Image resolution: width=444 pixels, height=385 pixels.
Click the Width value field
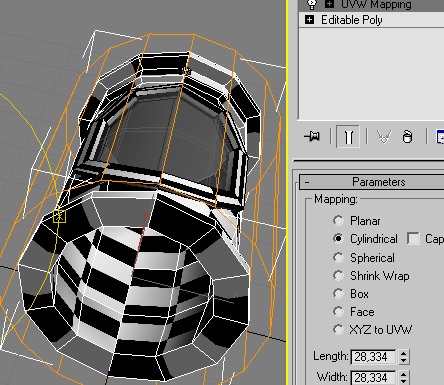click(373, 378)
